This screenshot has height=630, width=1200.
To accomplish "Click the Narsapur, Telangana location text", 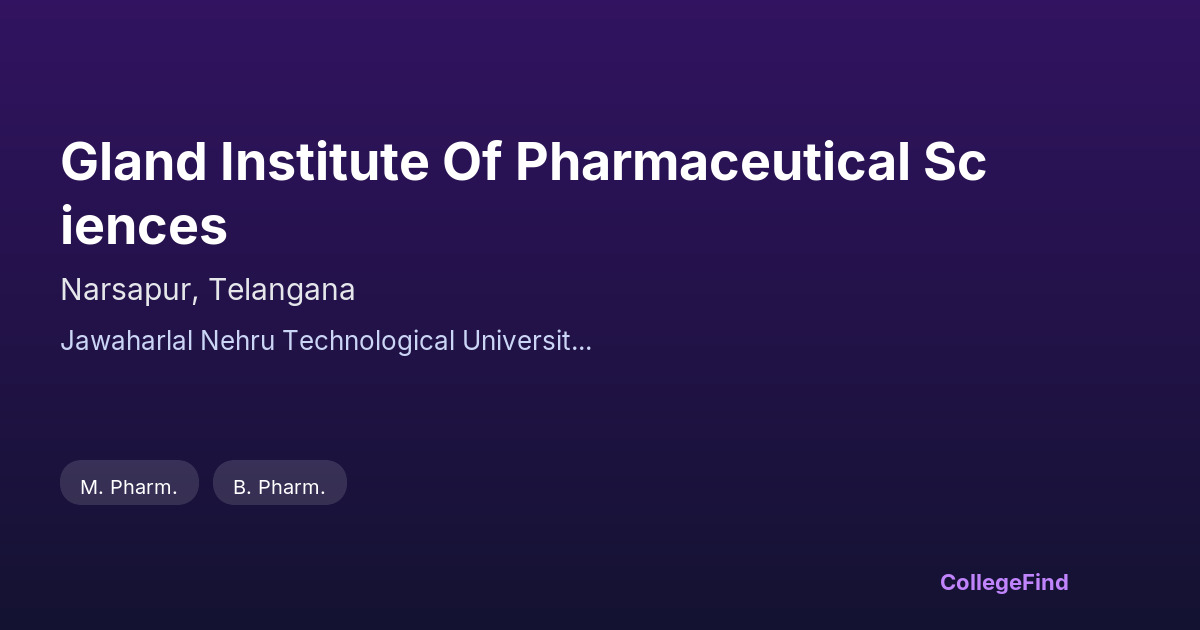I will tap(208, 290).
